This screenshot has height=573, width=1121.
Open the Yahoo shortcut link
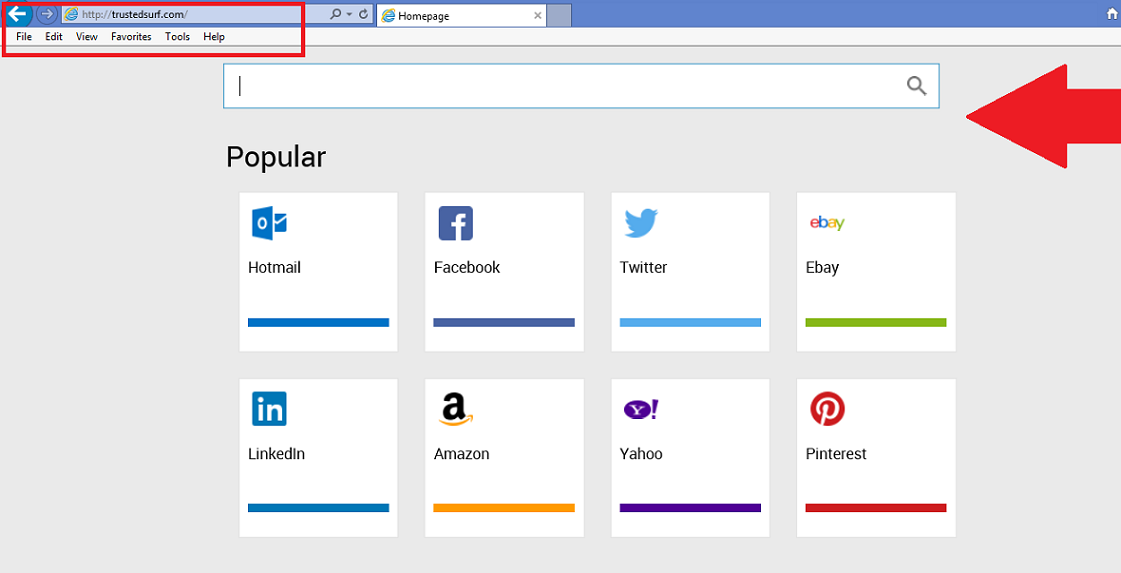click(x=690, y=453)
